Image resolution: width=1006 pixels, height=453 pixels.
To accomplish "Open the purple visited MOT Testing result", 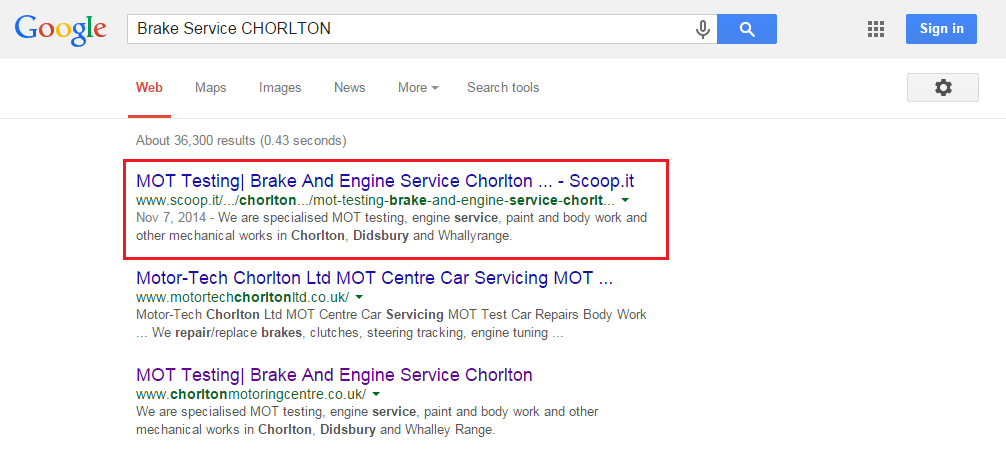I will tap(334, 375).
